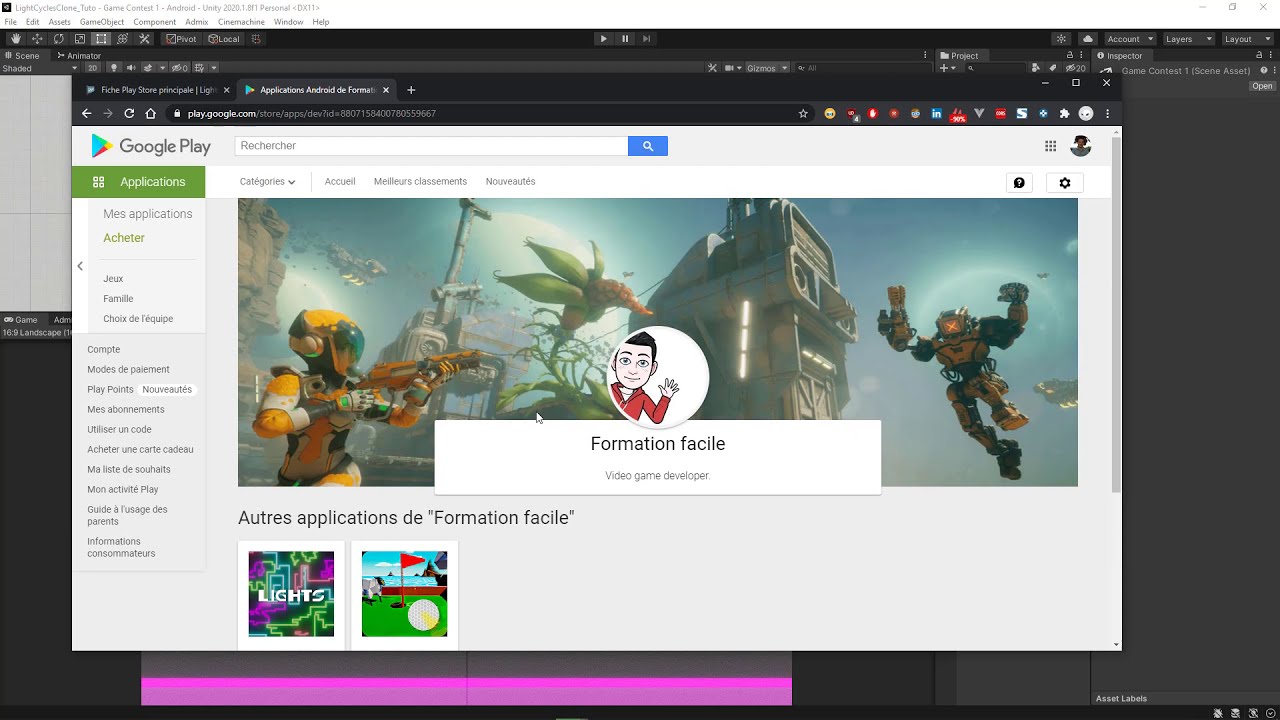Select the Scale tool in Unity toolbar
Image resolution: width=1280 pixels, height=720 pixels.
tap(80, 39)
